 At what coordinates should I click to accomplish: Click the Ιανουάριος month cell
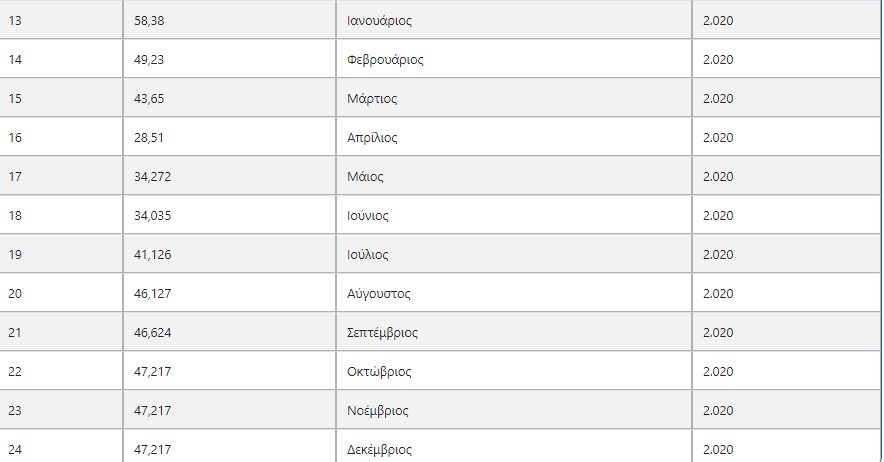514,20
